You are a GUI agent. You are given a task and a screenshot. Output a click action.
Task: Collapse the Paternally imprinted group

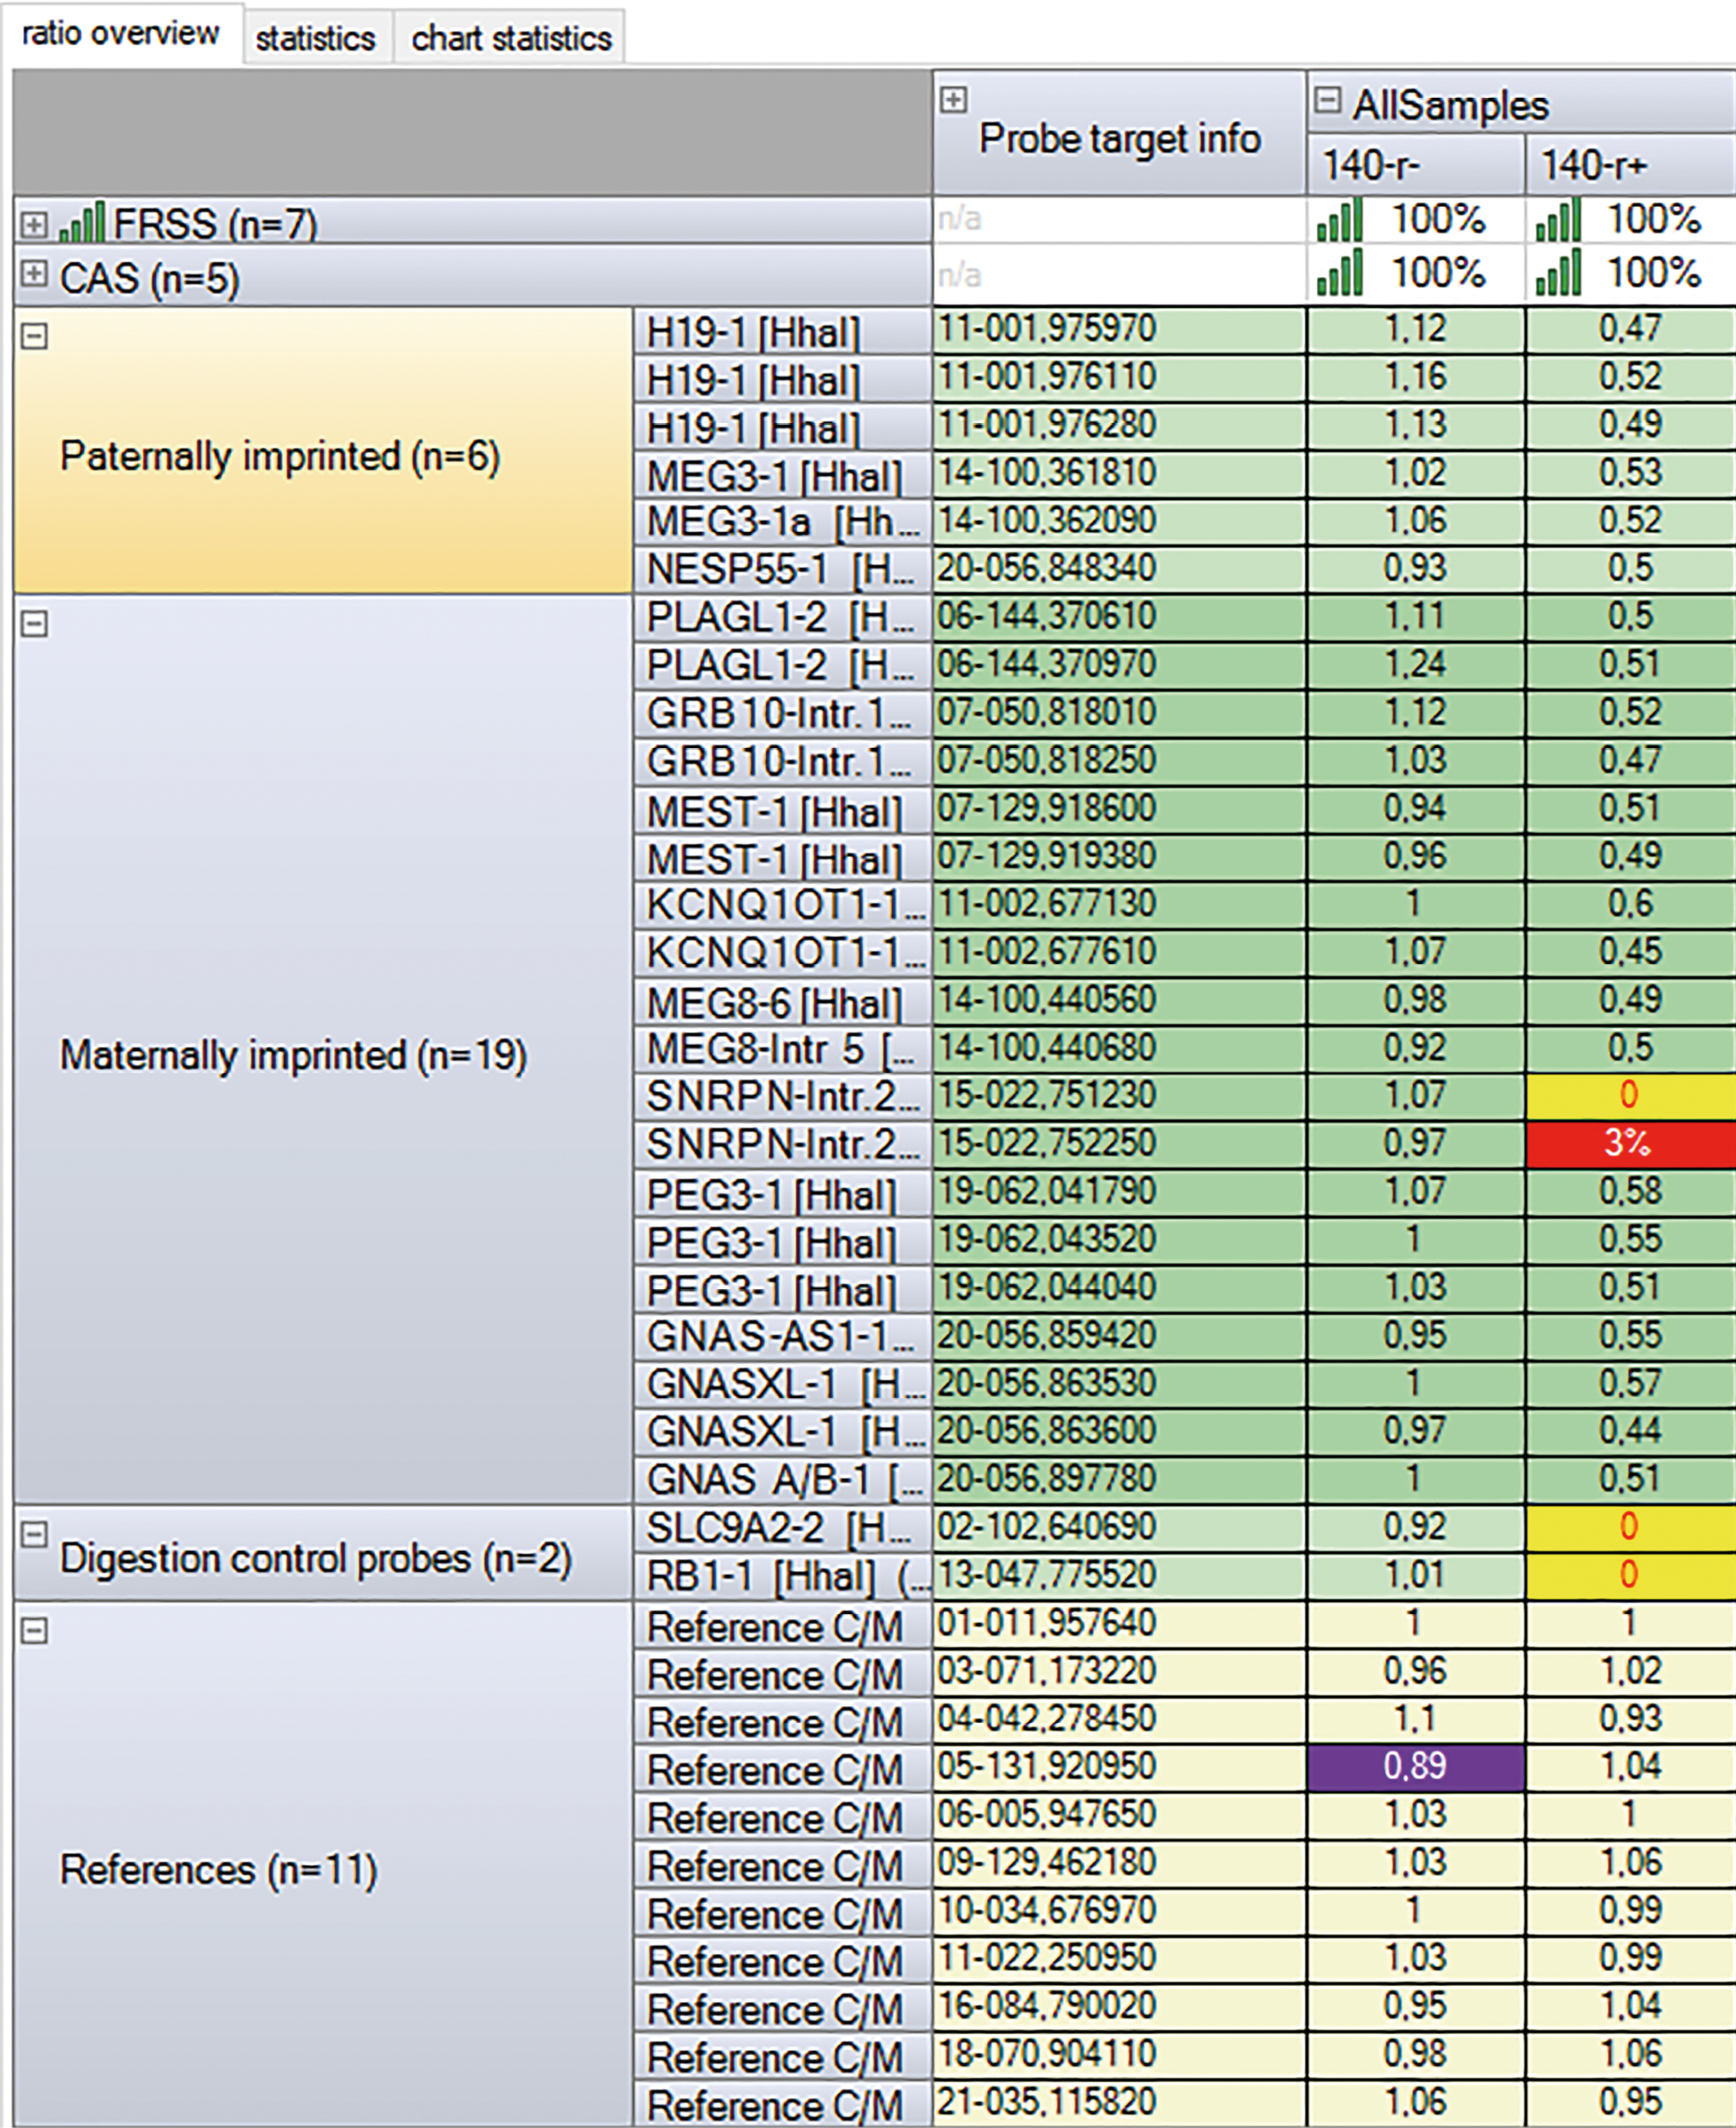click(x=34, y=336)
